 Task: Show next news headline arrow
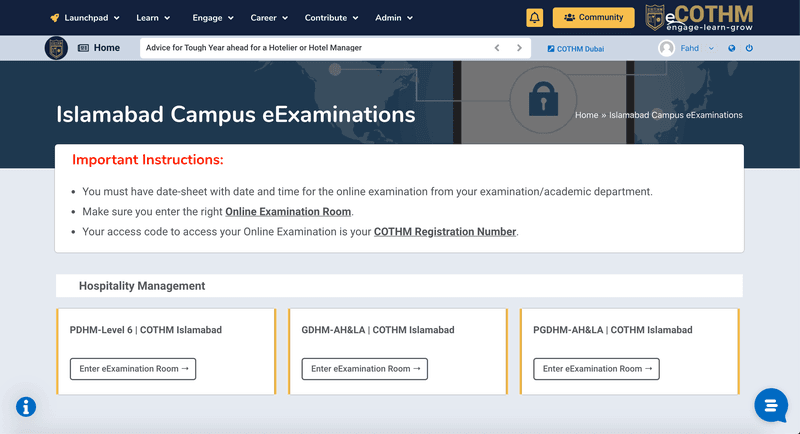[519, 48]
